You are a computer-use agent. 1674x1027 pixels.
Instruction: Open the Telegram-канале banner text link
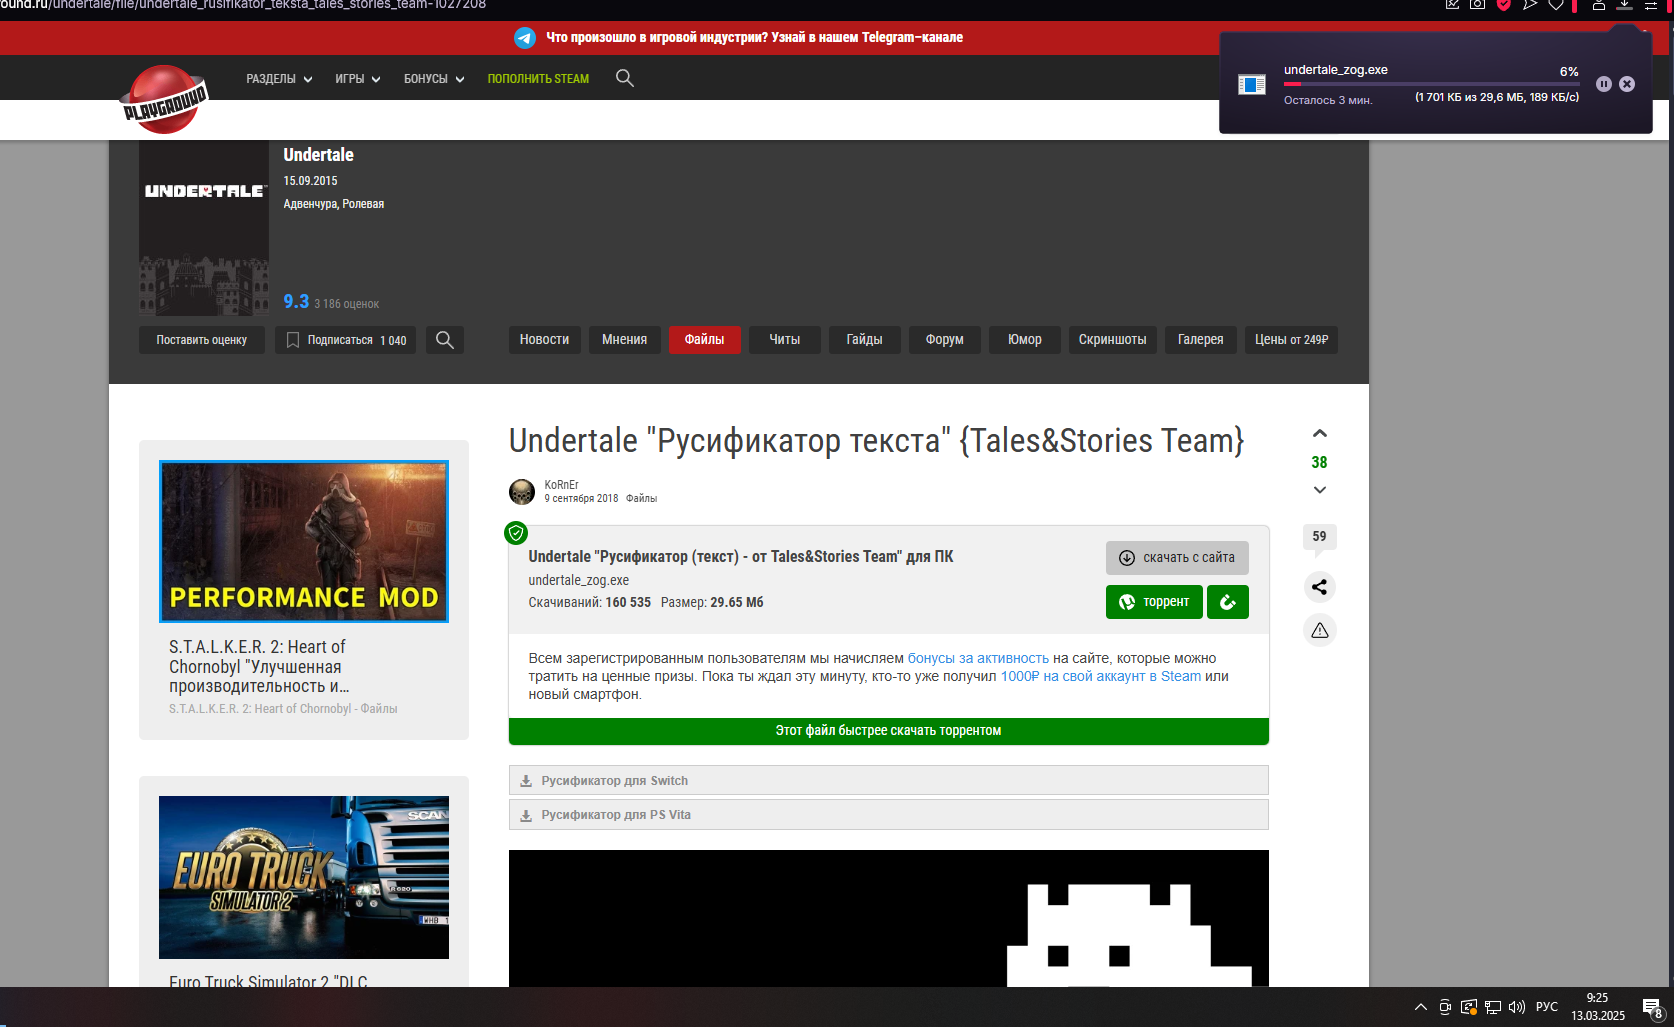point(754,37)
